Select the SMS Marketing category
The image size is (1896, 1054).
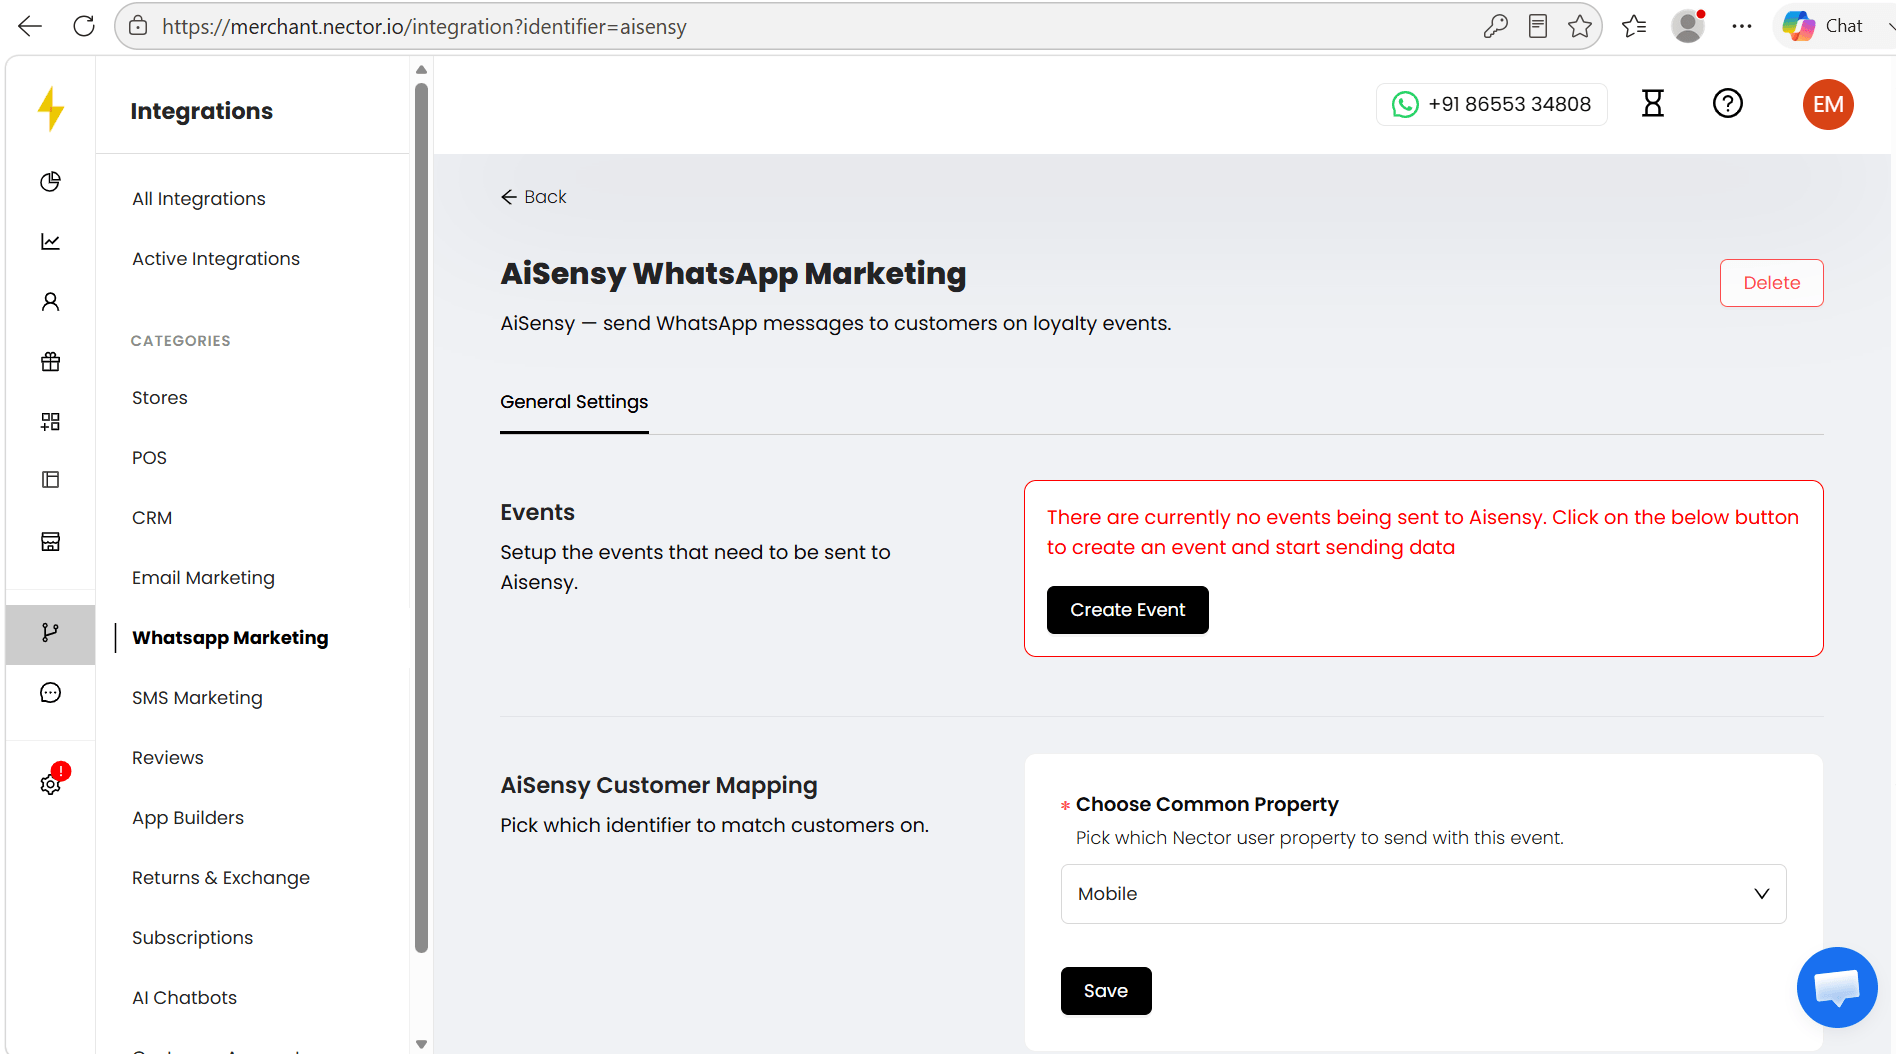[197, 698]
